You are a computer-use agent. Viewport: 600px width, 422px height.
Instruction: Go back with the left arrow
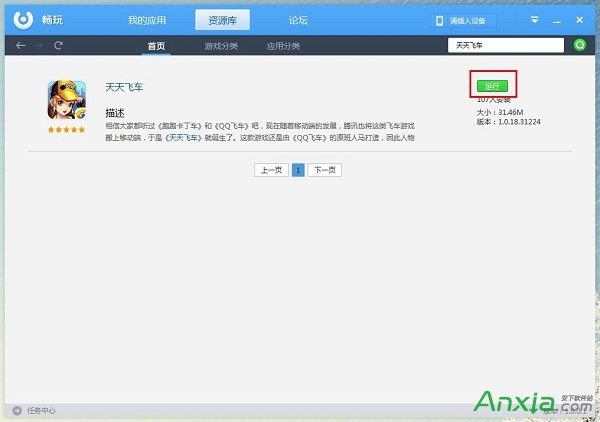point(21,46)
